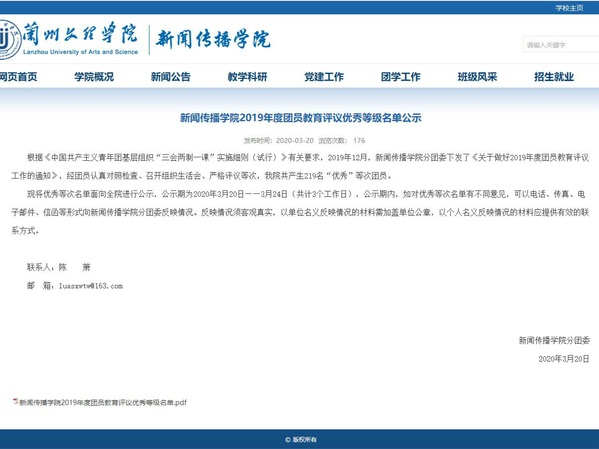Click the email luasxwtw@163.com
Viewport: 599px width, 449px height.
pyautogui.click(x=91, y=286)
